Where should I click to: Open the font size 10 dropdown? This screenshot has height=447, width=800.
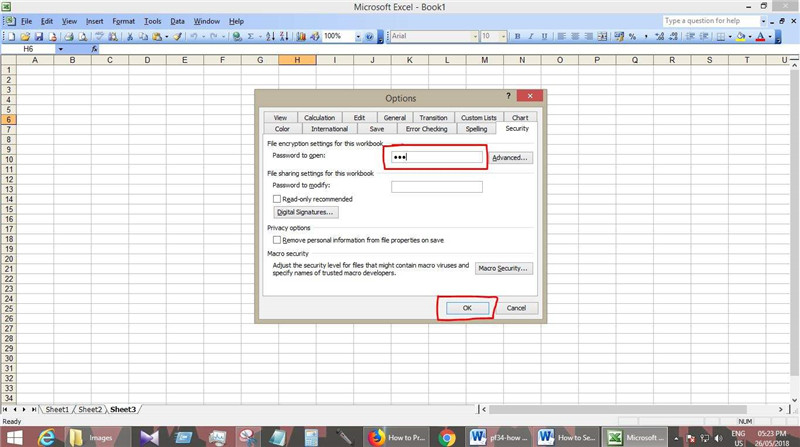tap(503, 36)
